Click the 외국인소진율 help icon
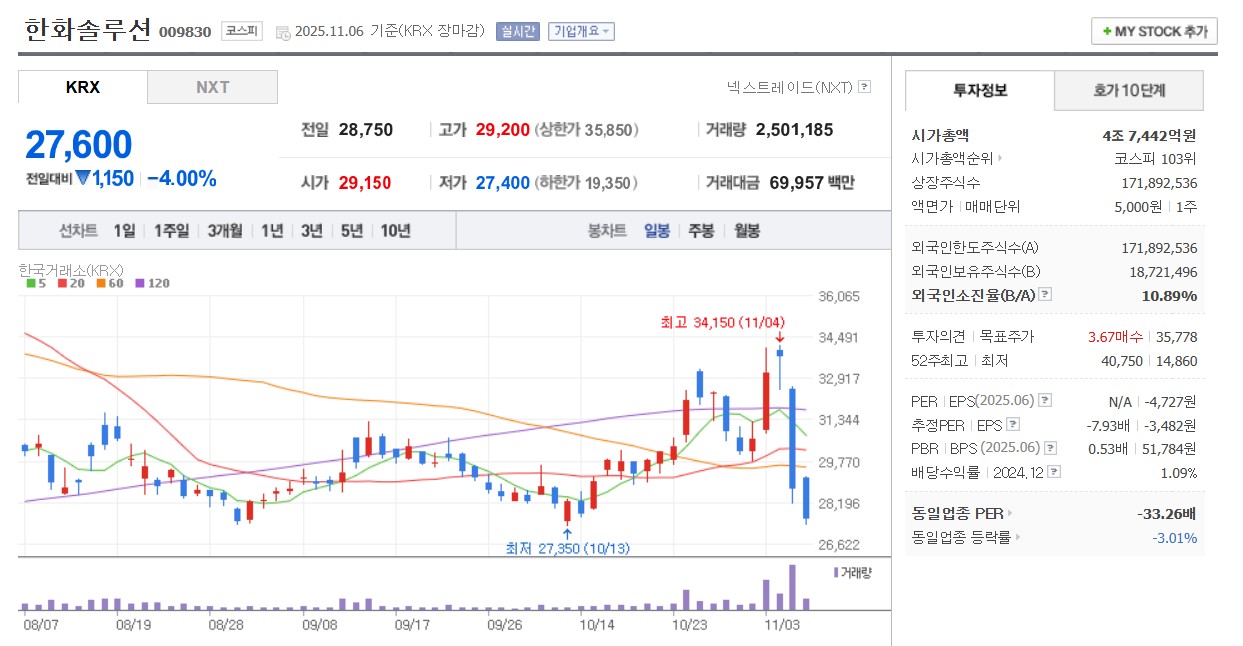The width and height of the screenshot is (1243, 646). tap(1044, 295)
